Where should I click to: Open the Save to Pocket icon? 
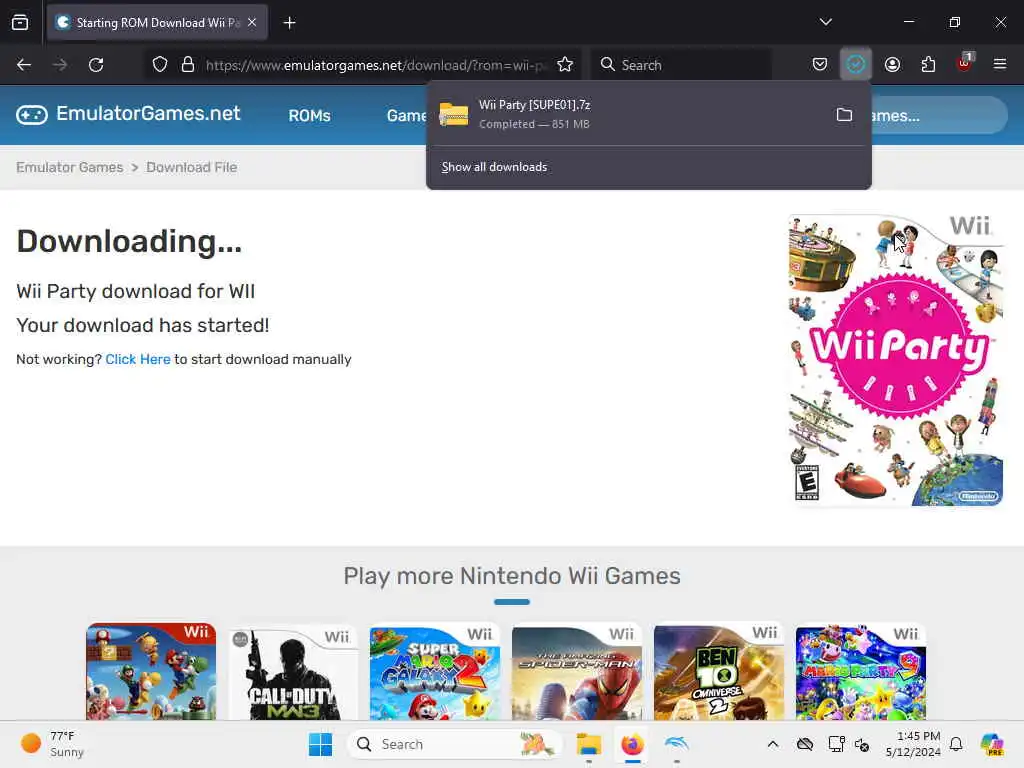click(820, 65)
